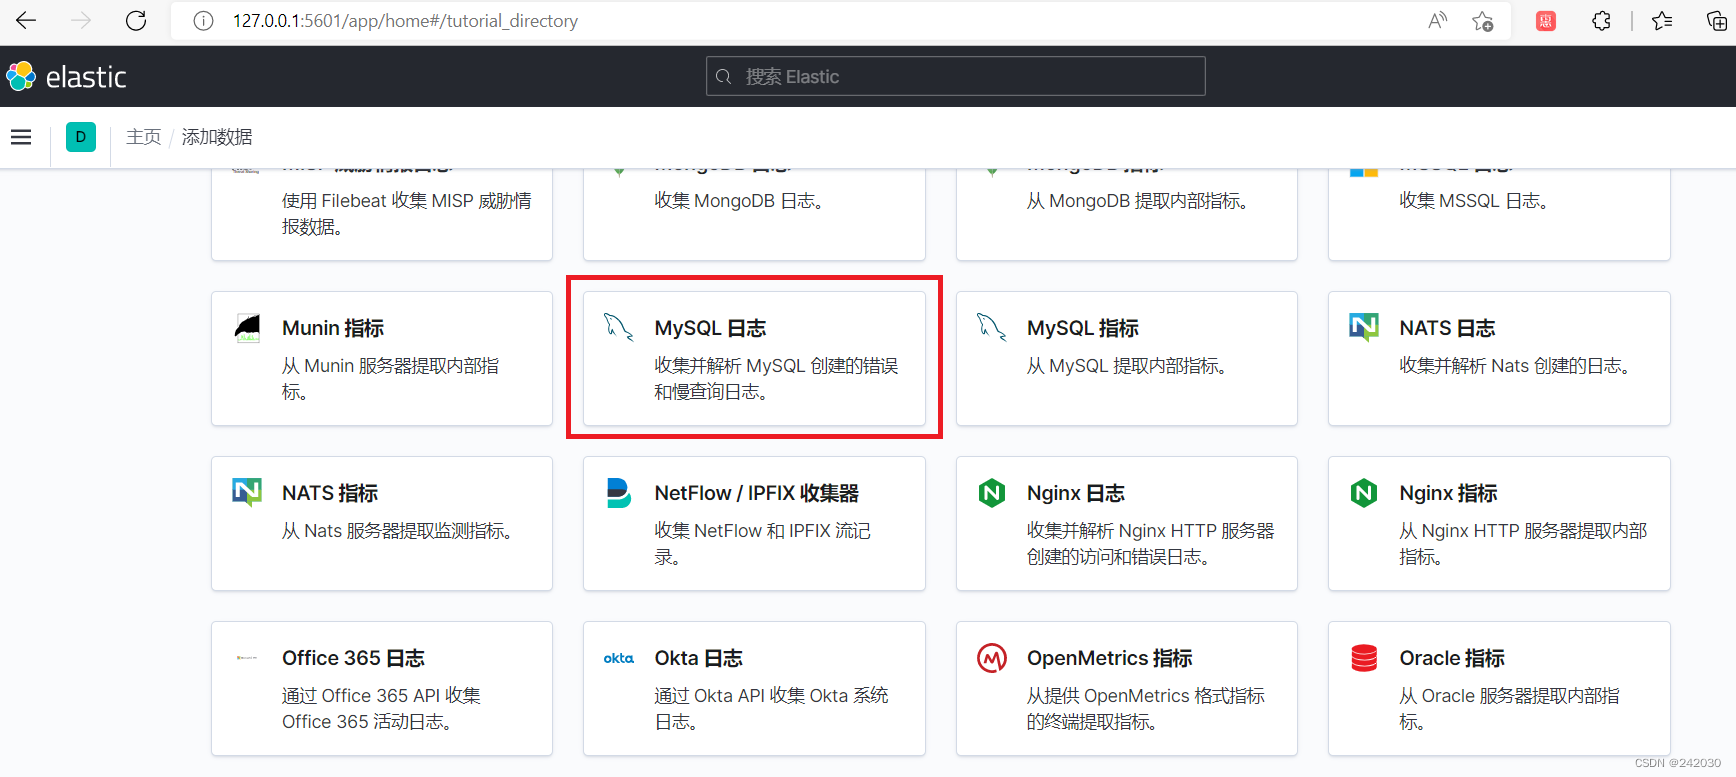
Task: Open the Office 365 日志 card title
Action: pyautogui.click(x=353, y=658)
